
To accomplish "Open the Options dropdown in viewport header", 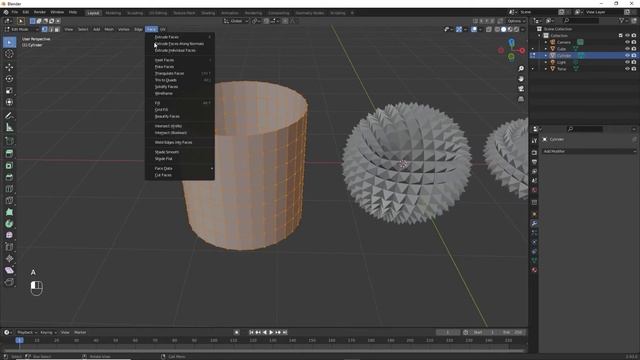I will coord(516,21).
